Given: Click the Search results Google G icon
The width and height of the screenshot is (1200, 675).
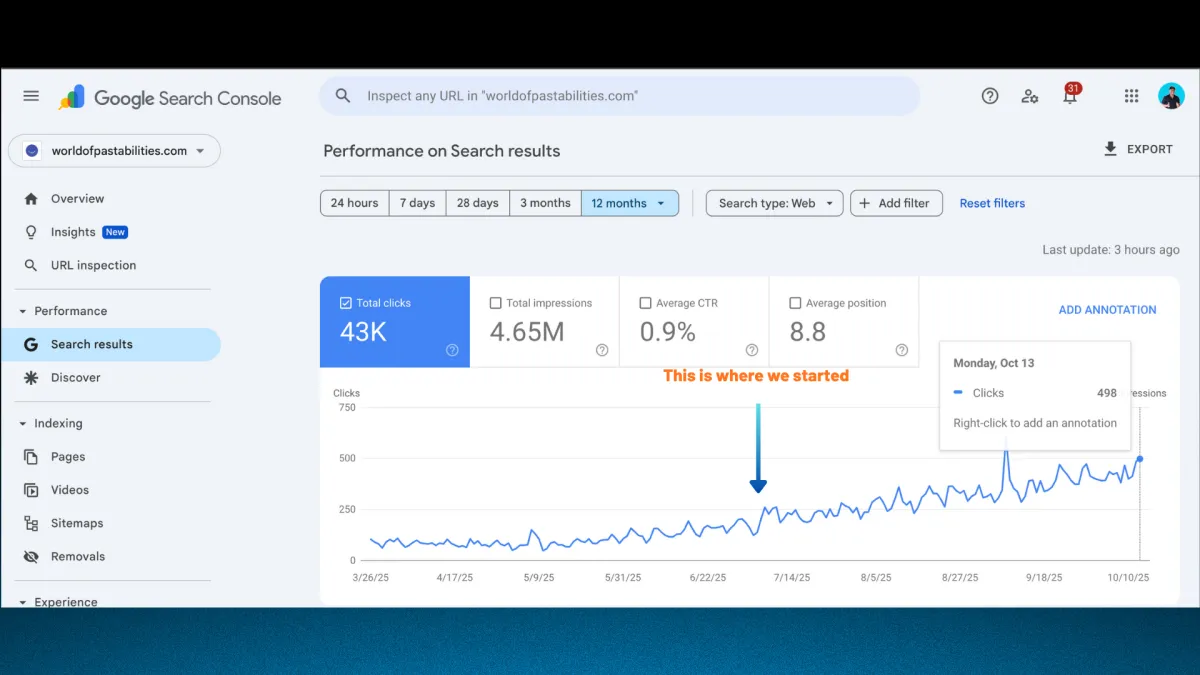Looking at the screenshot, I should coord(31,344).
